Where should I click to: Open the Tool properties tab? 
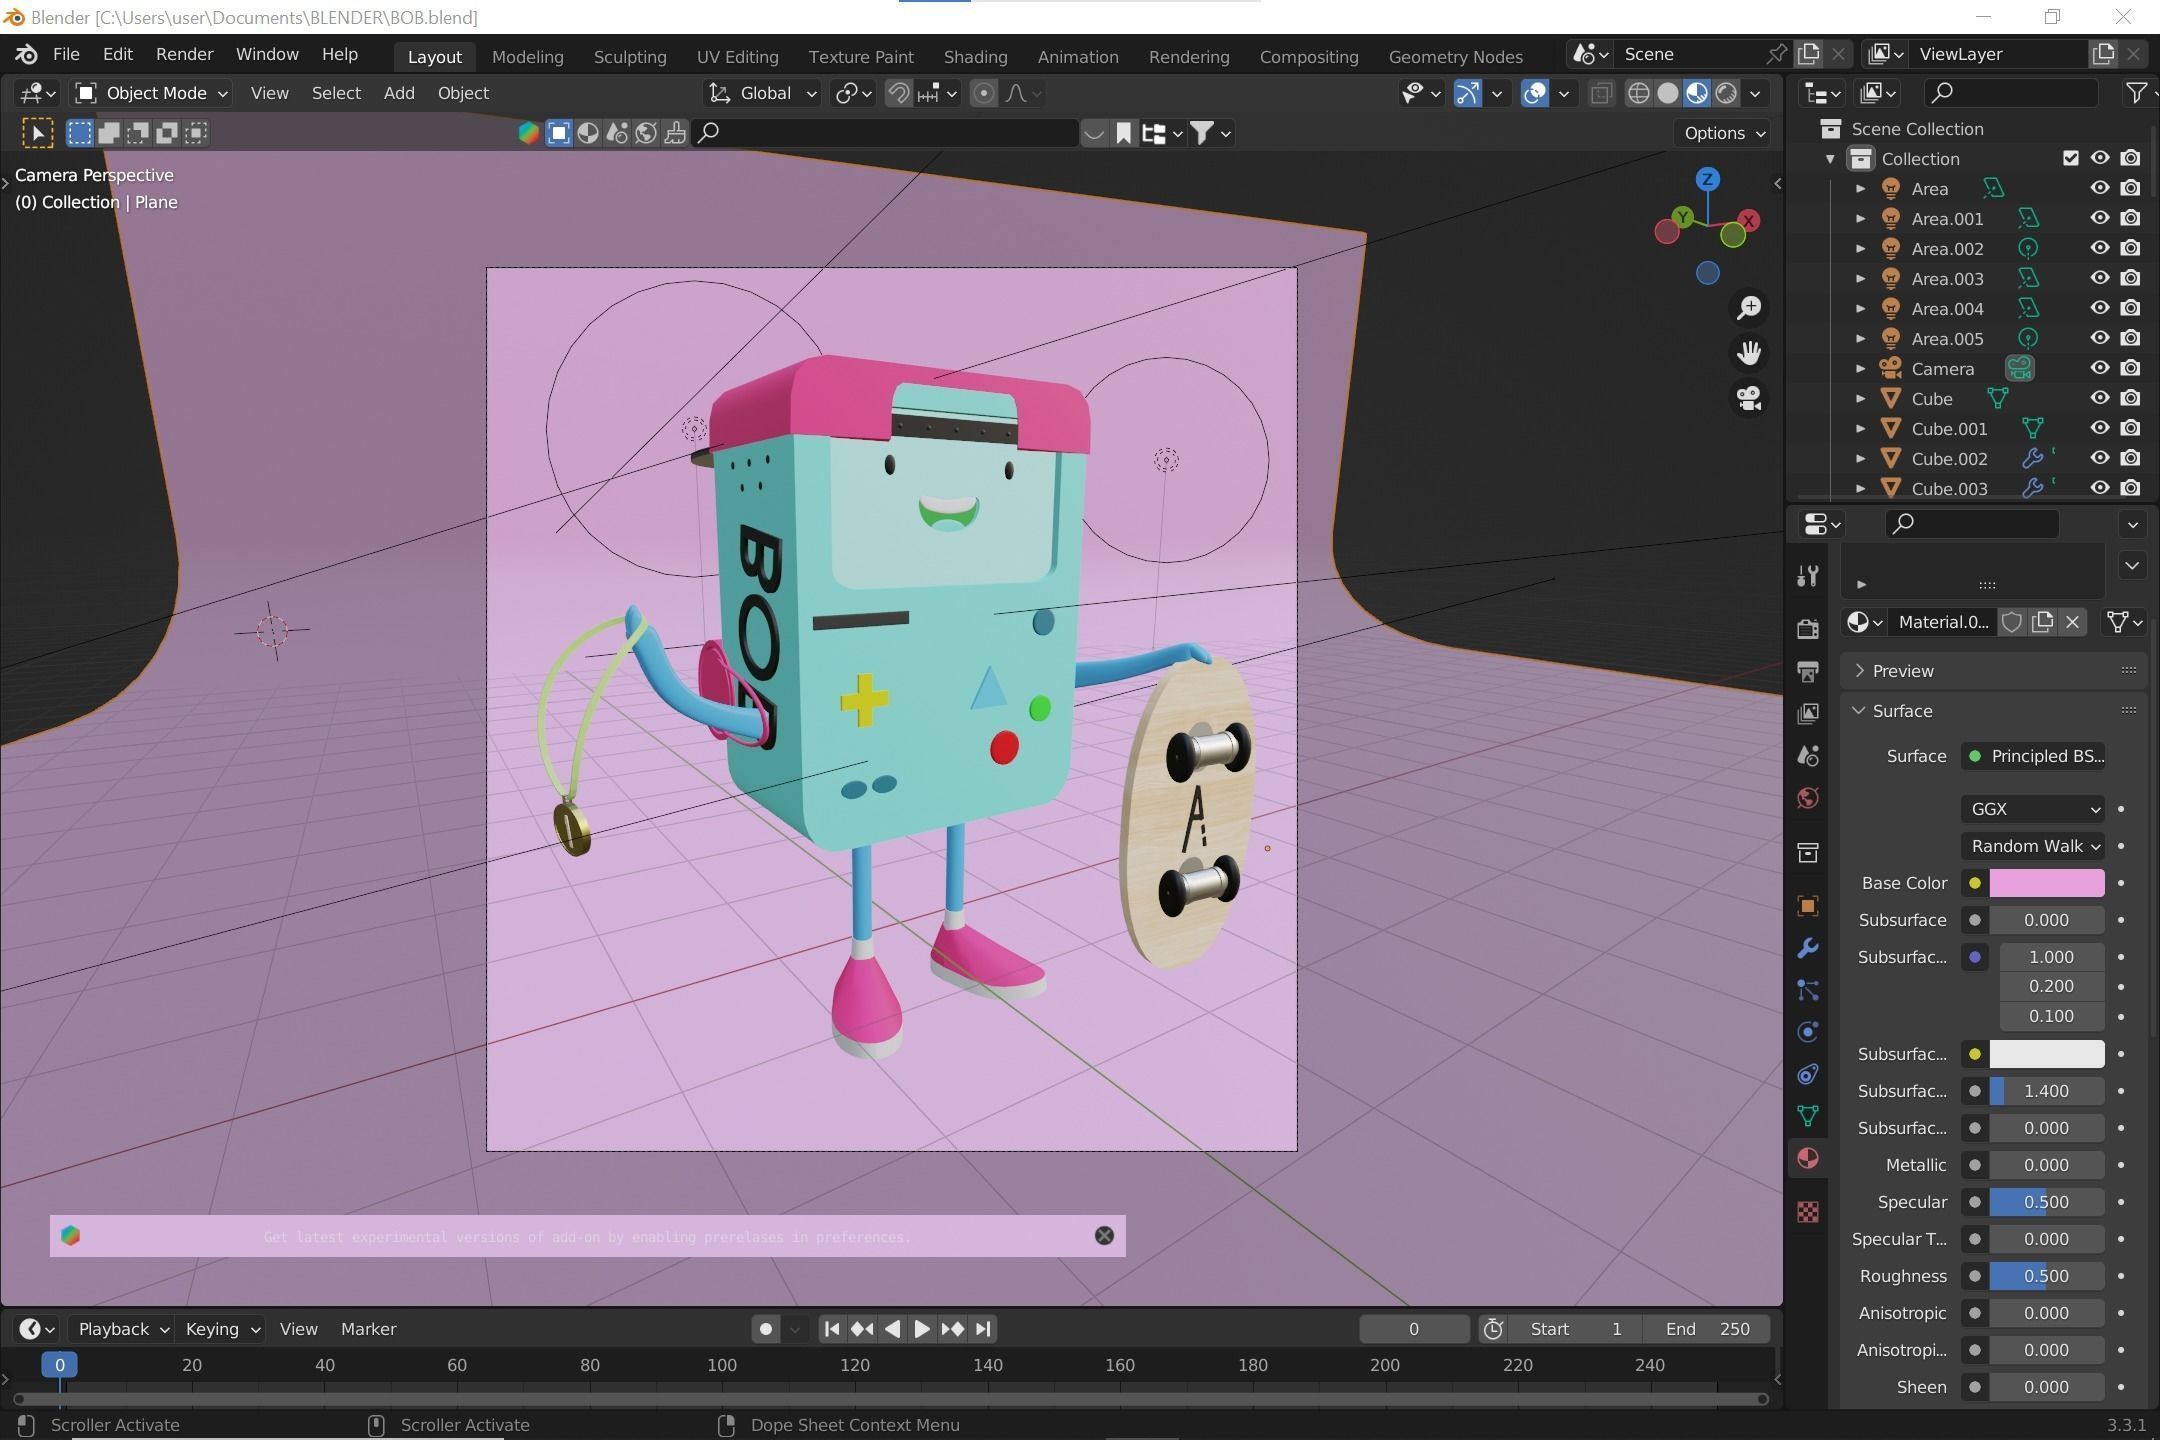pyautogui.click(x=1807, y=575)
